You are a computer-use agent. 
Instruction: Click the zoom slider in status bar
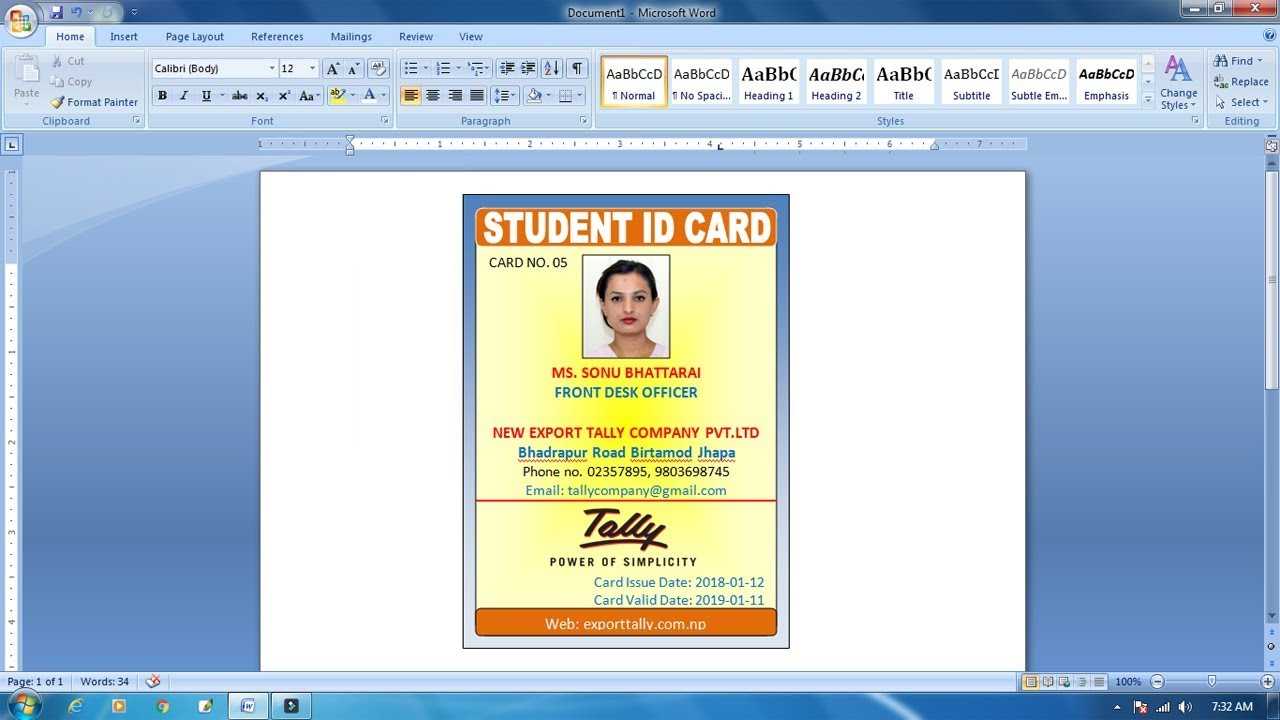(x=1211, y=681)
